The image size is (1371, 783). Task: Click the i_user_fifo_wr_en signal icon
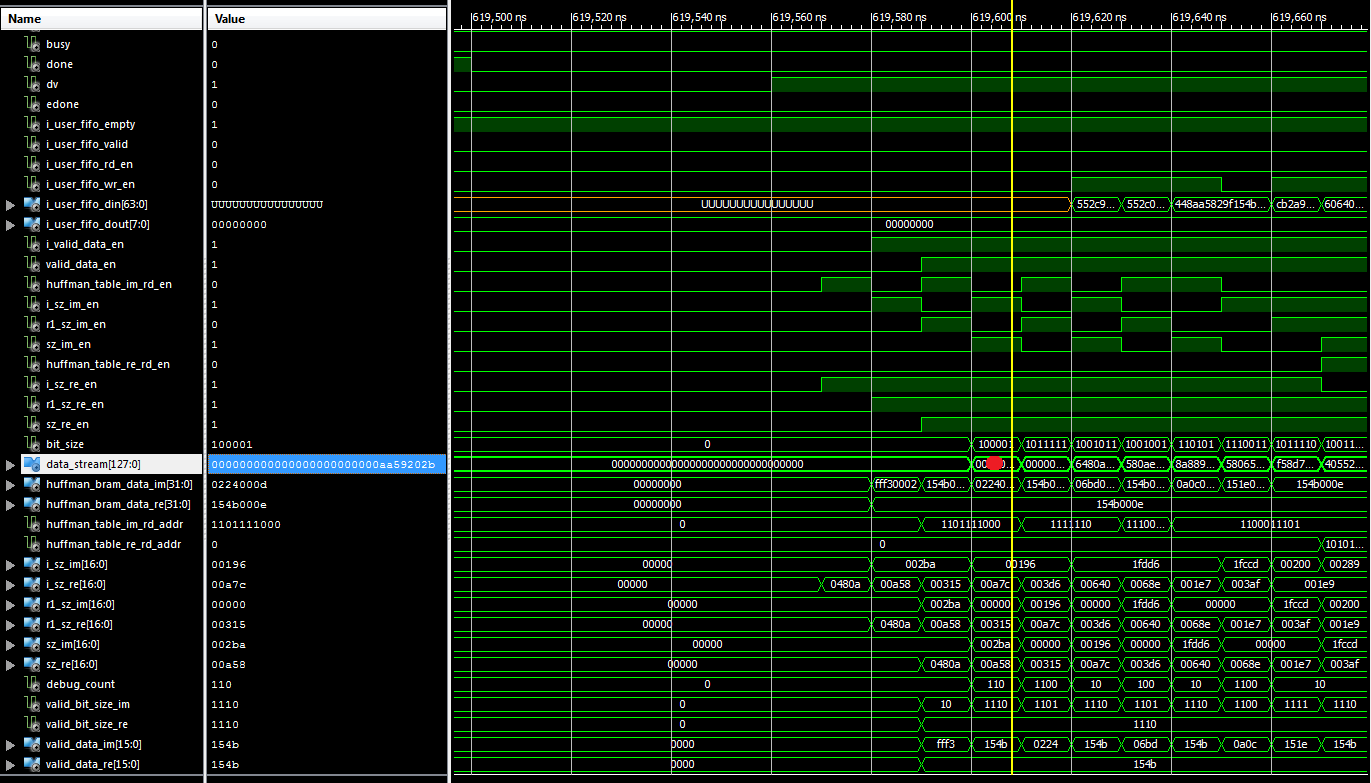click(32, 184)
